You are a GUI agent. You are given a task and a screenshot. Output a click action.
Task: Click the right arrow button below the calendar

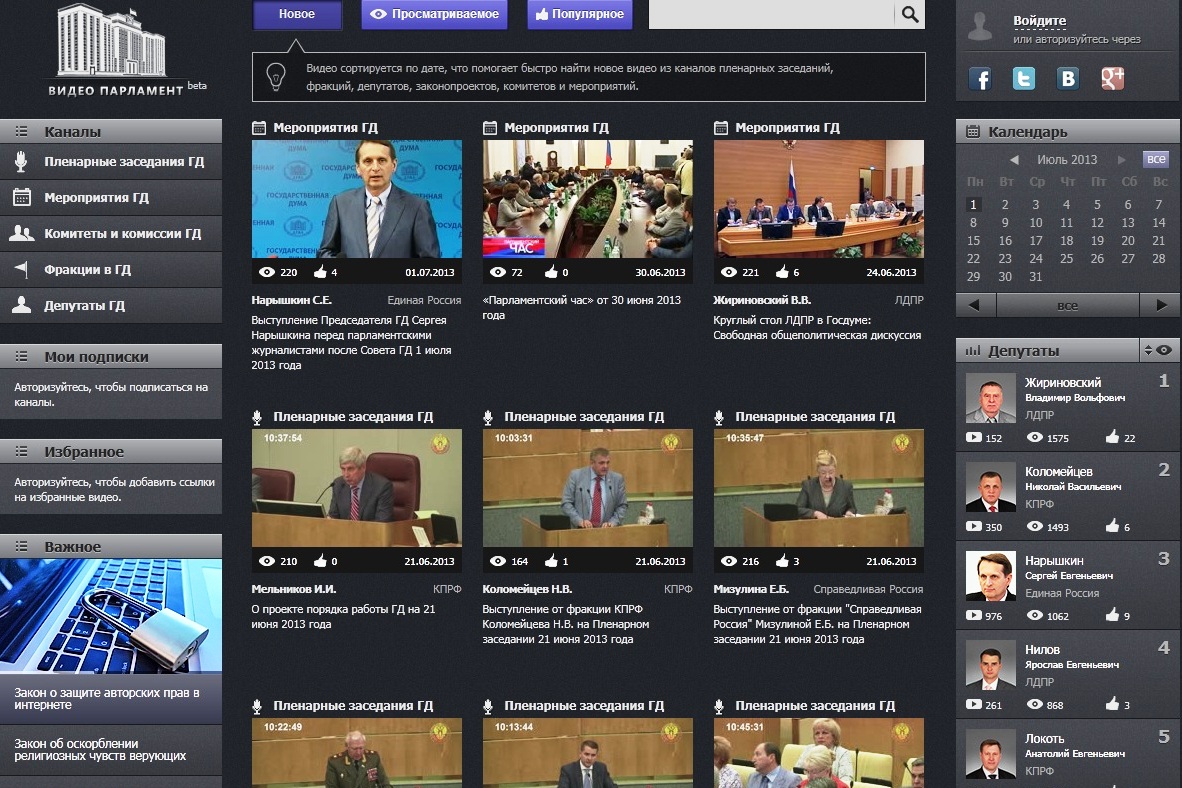coord(1160,305)
